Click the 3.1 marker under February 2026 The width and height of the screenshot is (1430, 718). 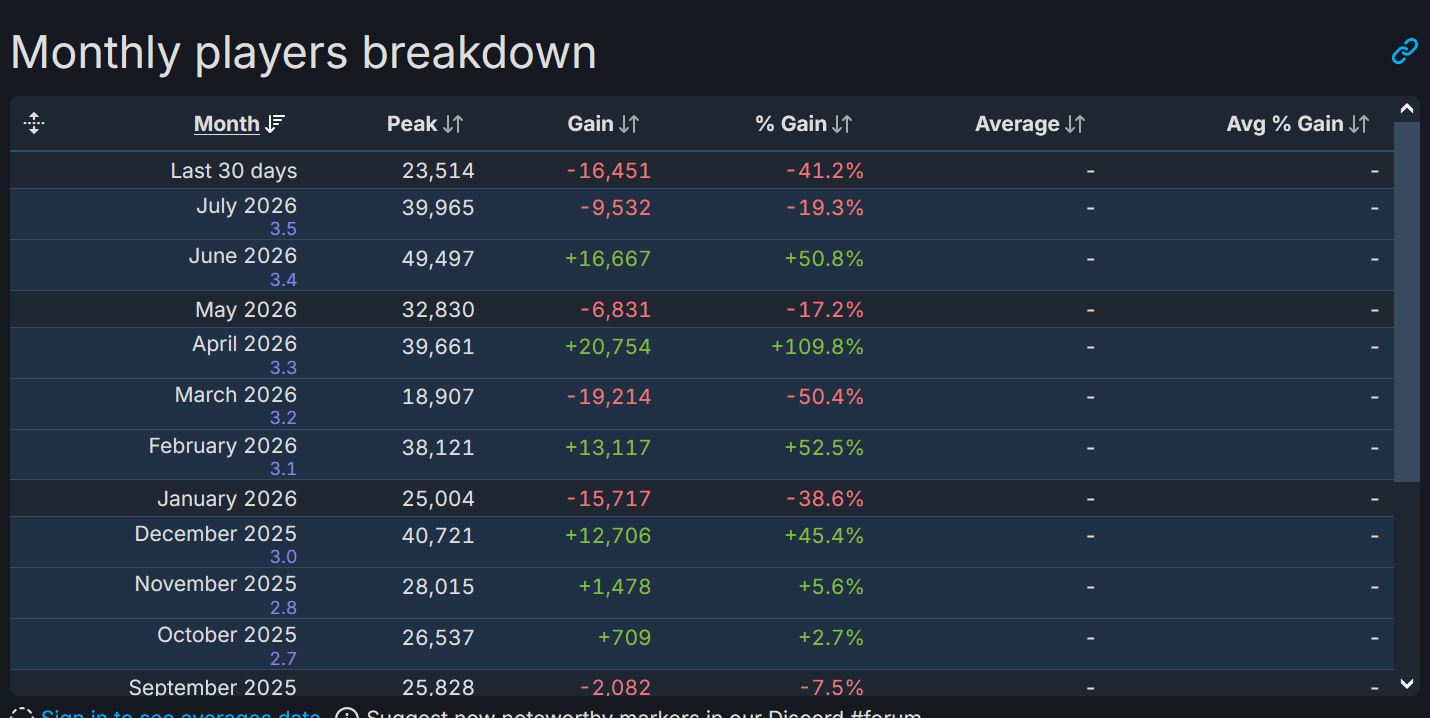pyautogui.click(x=283, y=469)
